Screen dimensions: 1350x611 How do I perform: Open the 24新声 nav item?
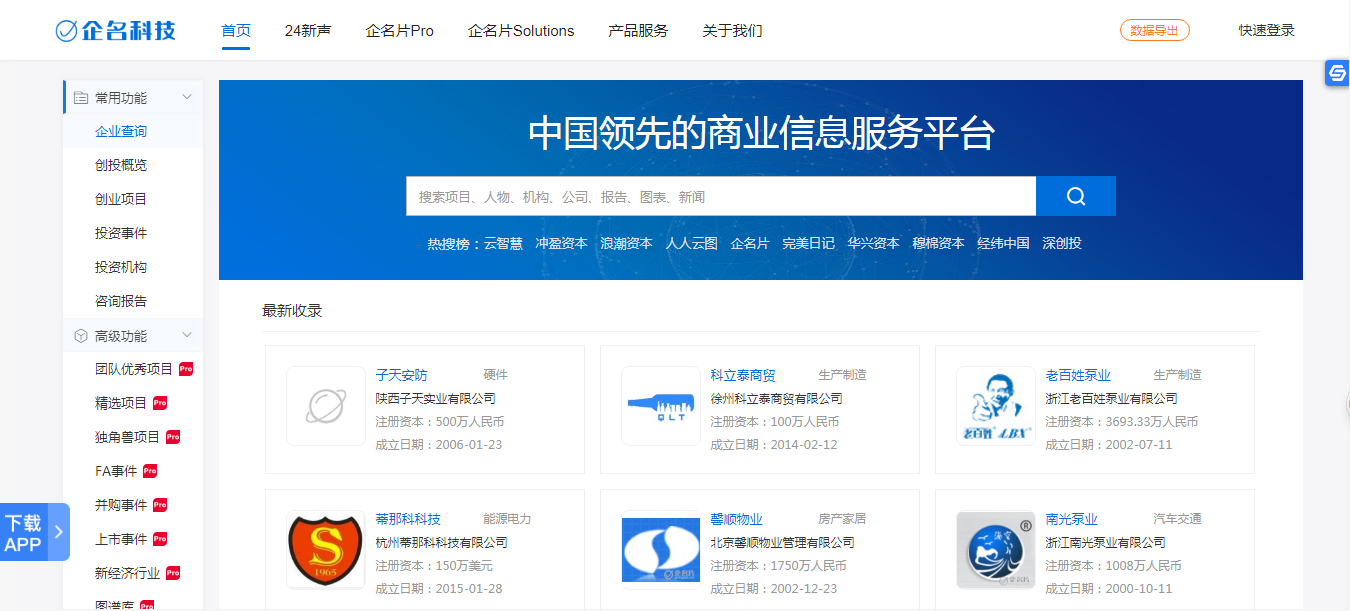[x=308, y=31]
